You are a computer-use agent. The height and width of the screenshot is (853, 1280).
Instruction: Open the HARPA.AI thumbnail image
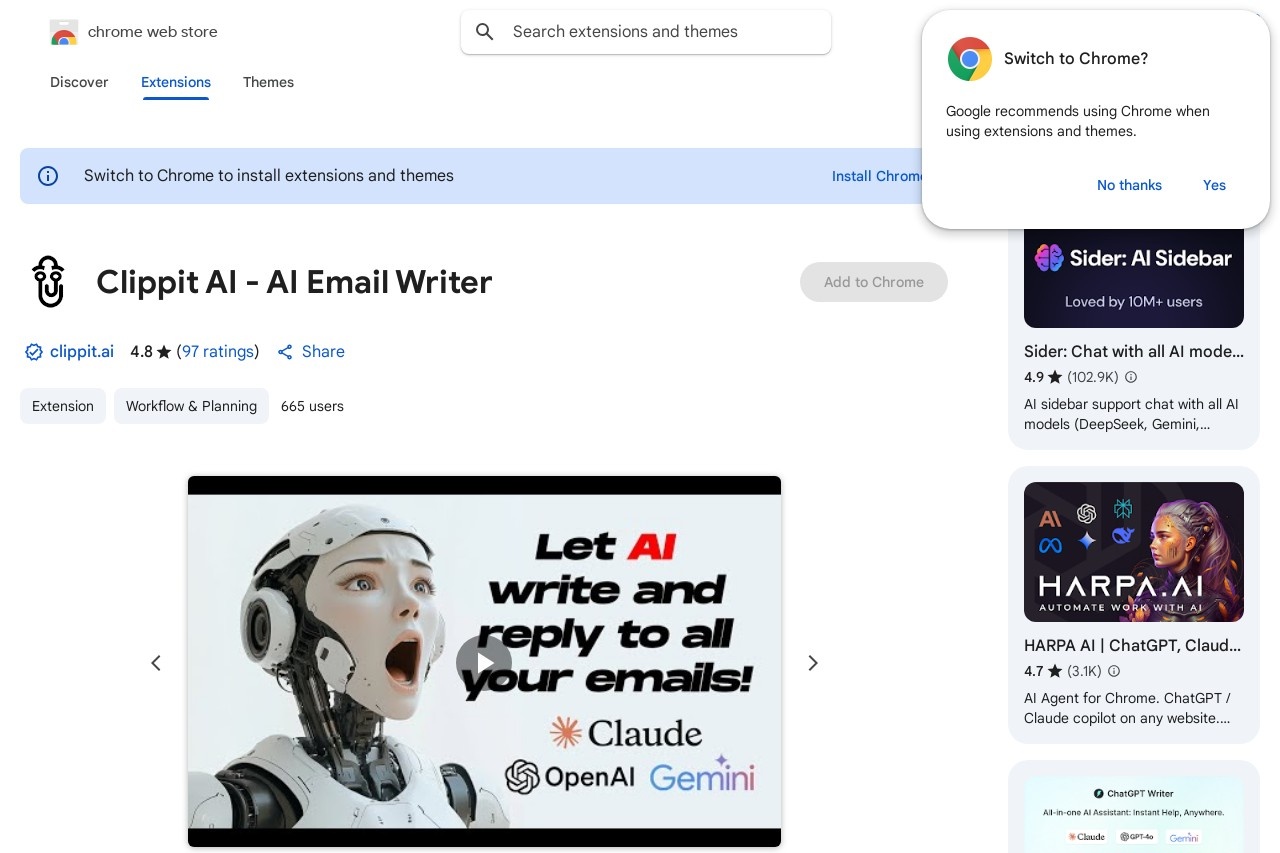click(1134, 552)
